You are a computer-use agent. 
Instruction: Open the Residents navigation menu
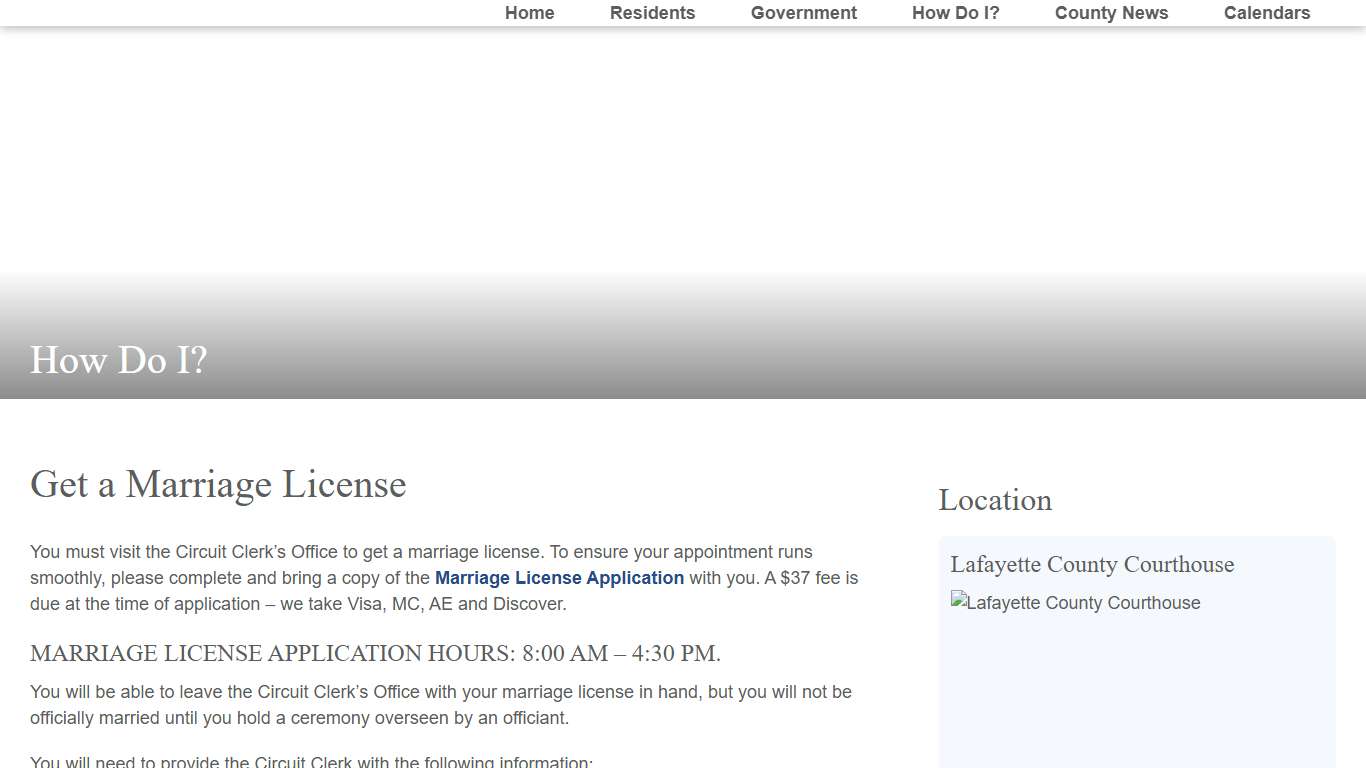(652, 13)
